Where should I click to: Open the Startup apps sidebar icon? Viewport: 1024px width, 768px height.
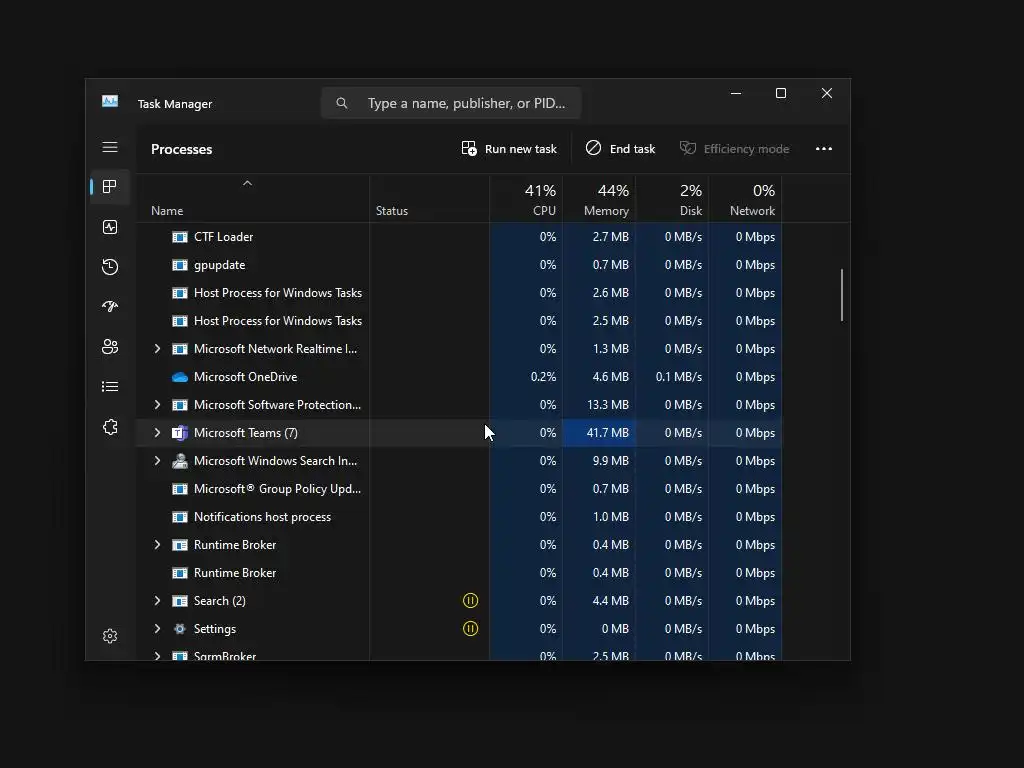click(110, 306)
